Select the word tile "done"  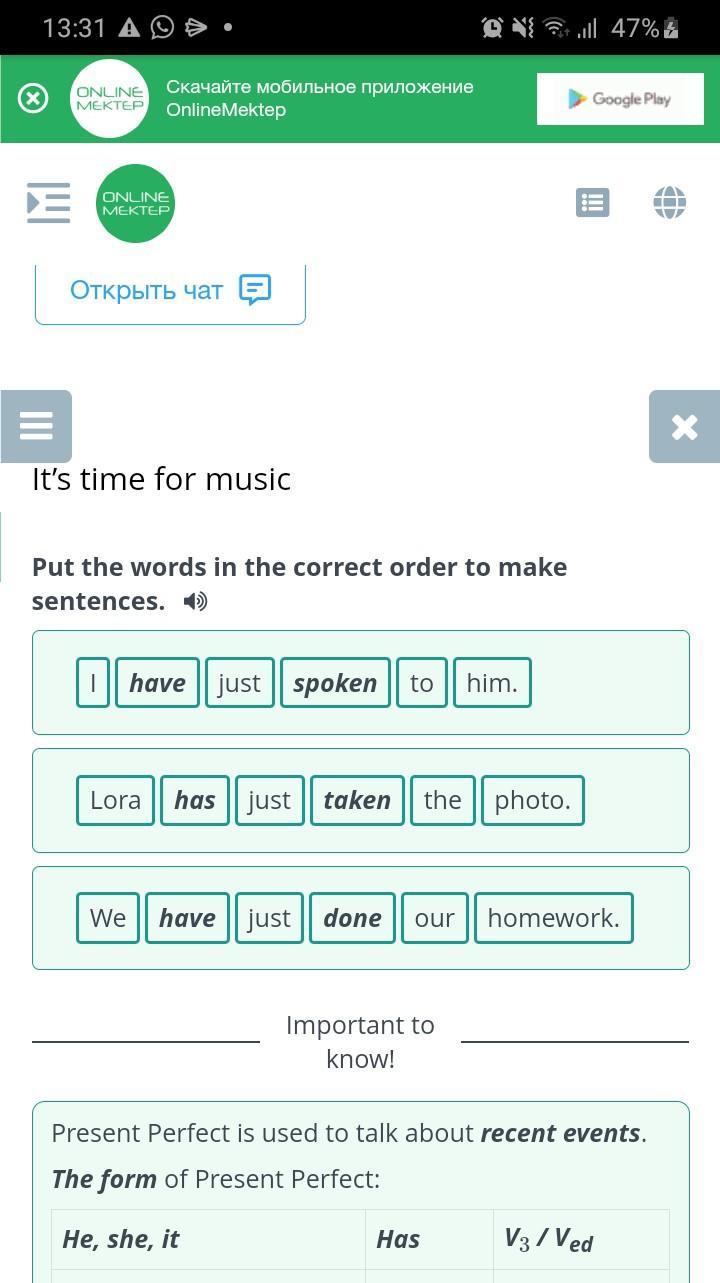[x=352, y=918]
